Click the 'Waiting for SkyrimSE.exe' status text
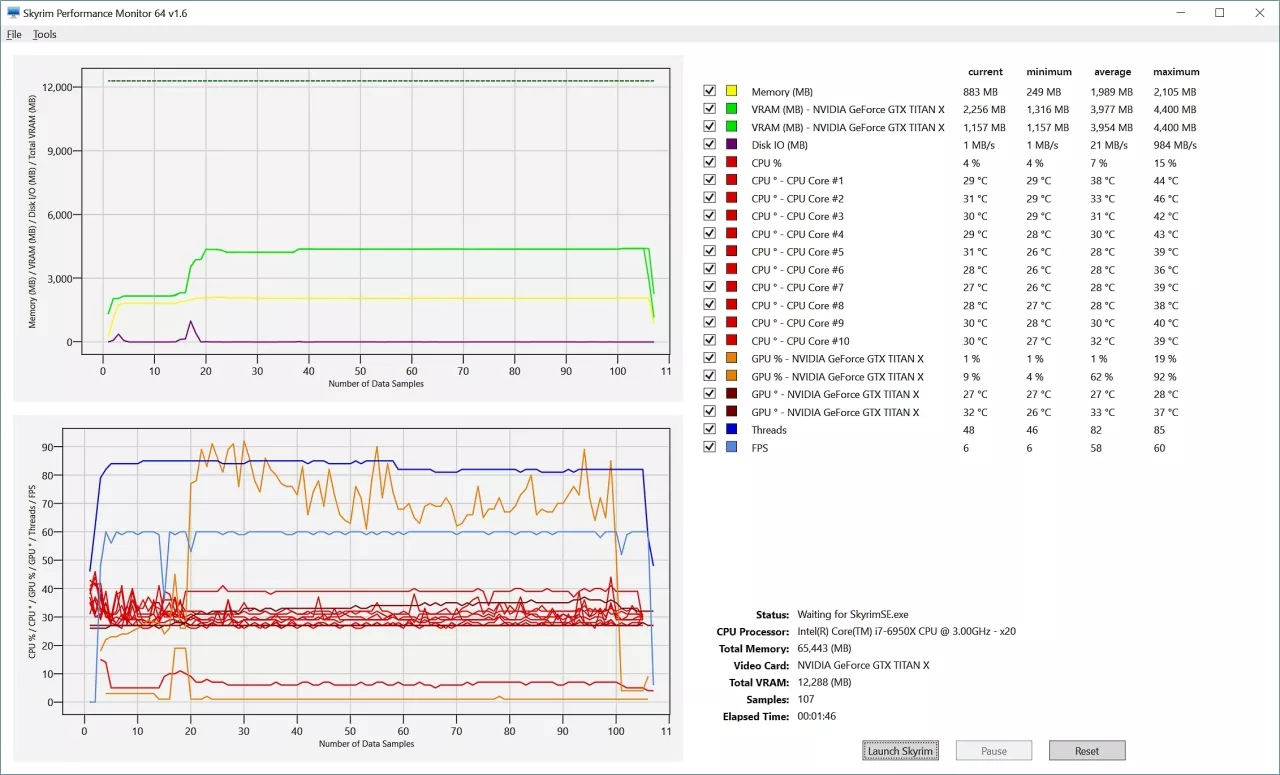The height and width of the screenshot is (775, 1280). 852,615
